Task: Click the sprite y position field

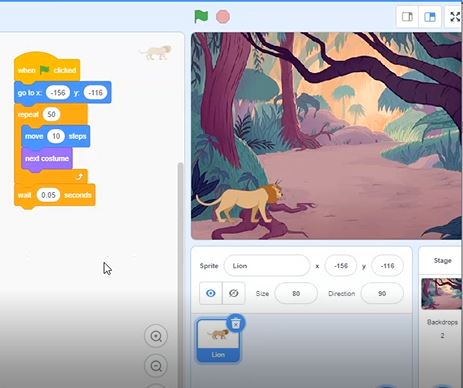Action: (x=387, y=266)
